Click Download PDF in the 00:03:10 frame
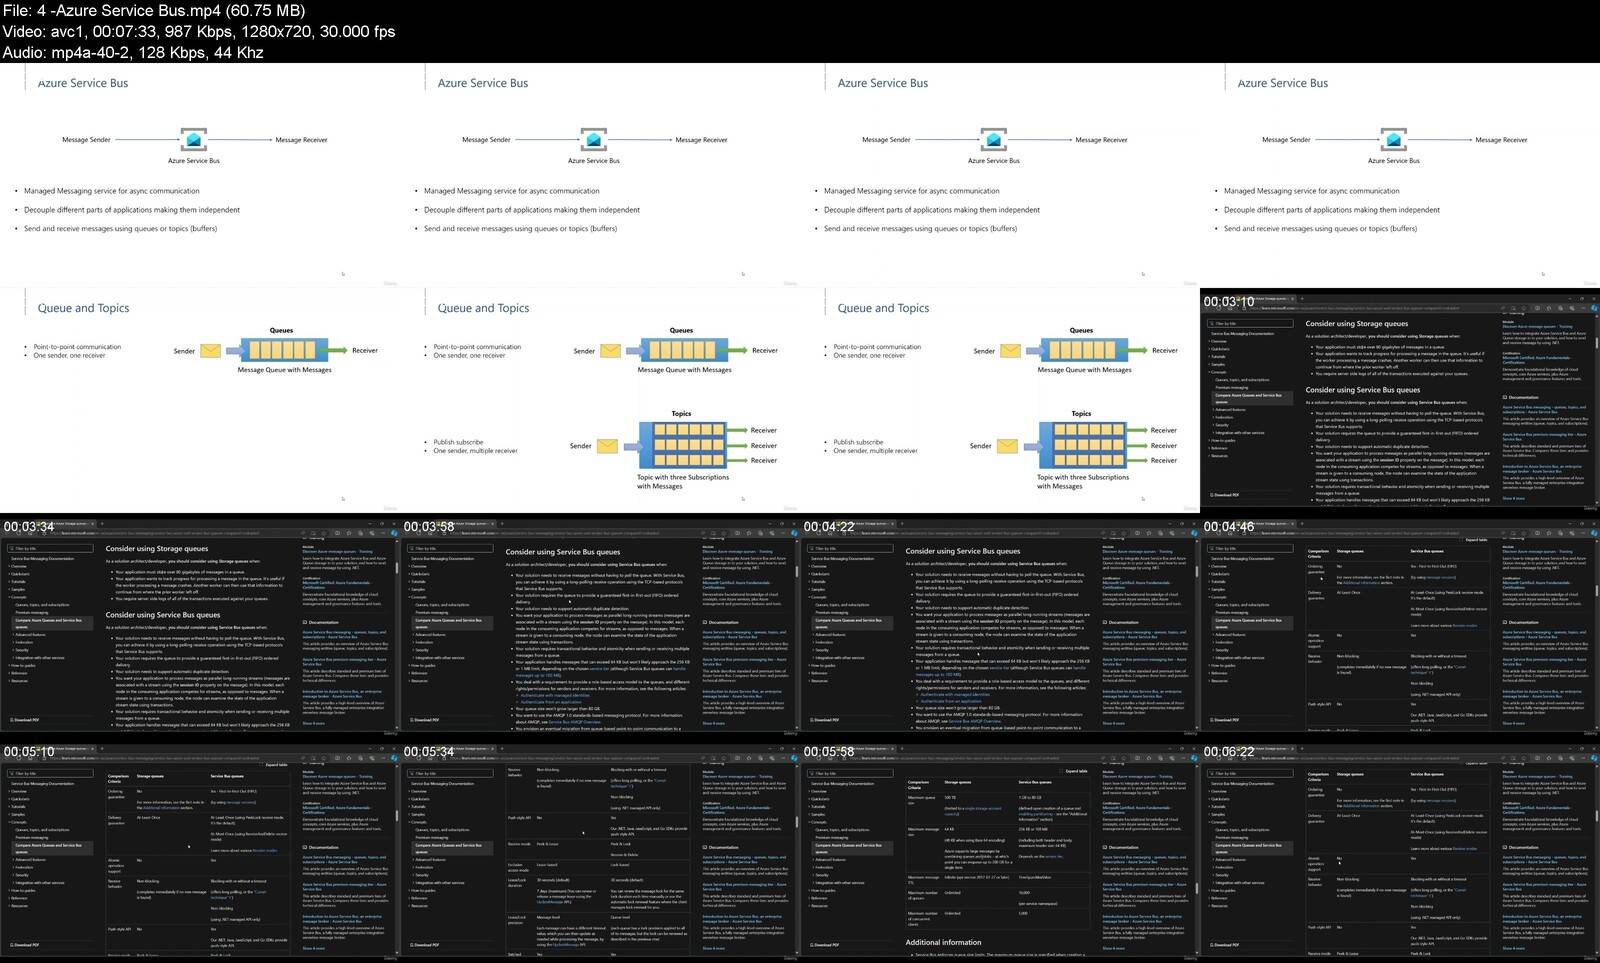The width and height of the screenshot is (1600, 963). click(x=1225, y=495)
